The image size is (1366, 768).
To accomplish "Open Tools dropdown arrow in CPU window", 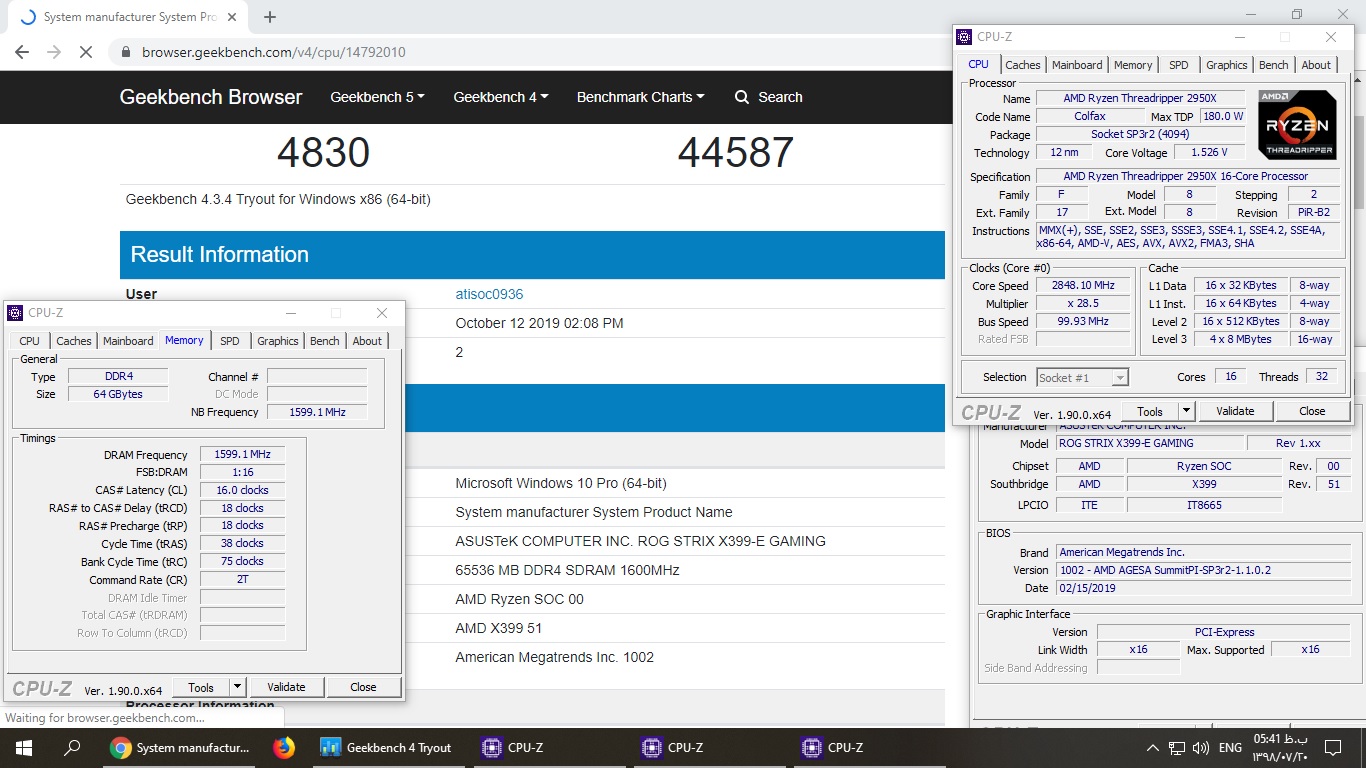I will click(x=1186, y=411).
